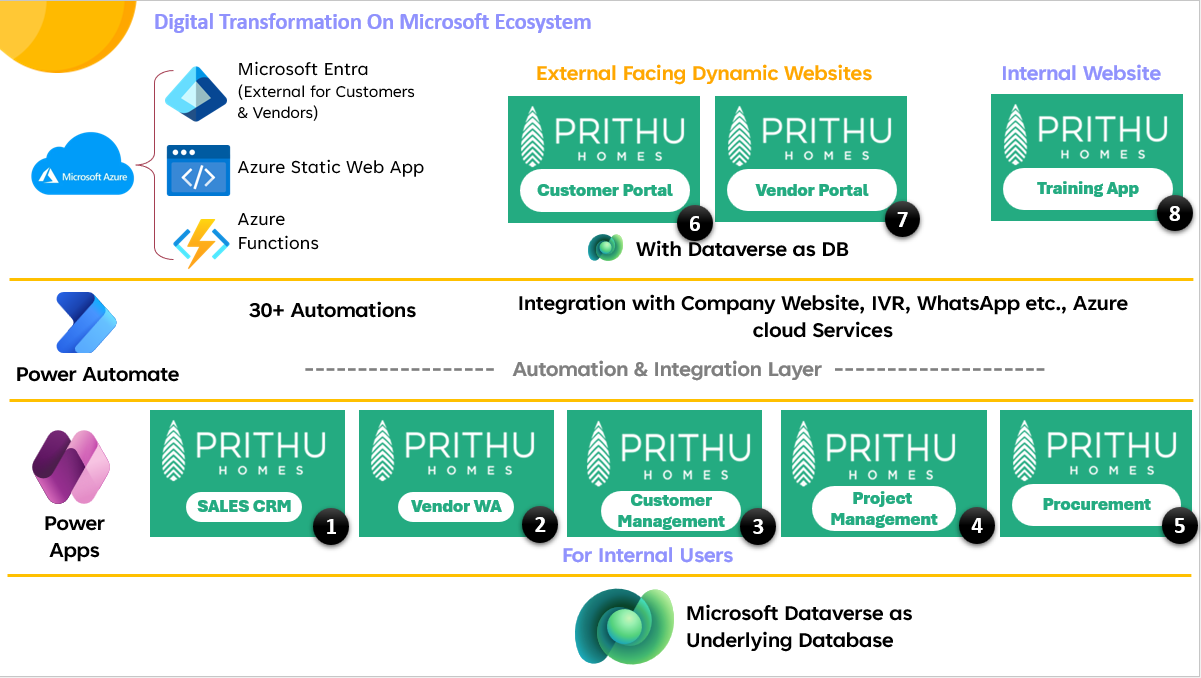
Task: Open the SALES CRM app
Action: [x=244, y=506]
